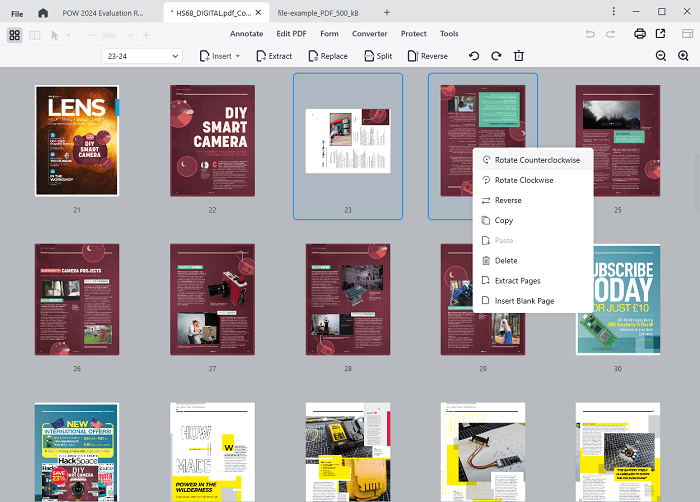Select Extract Pages in context menu
700x502 pixels.
tap(516, 280)
